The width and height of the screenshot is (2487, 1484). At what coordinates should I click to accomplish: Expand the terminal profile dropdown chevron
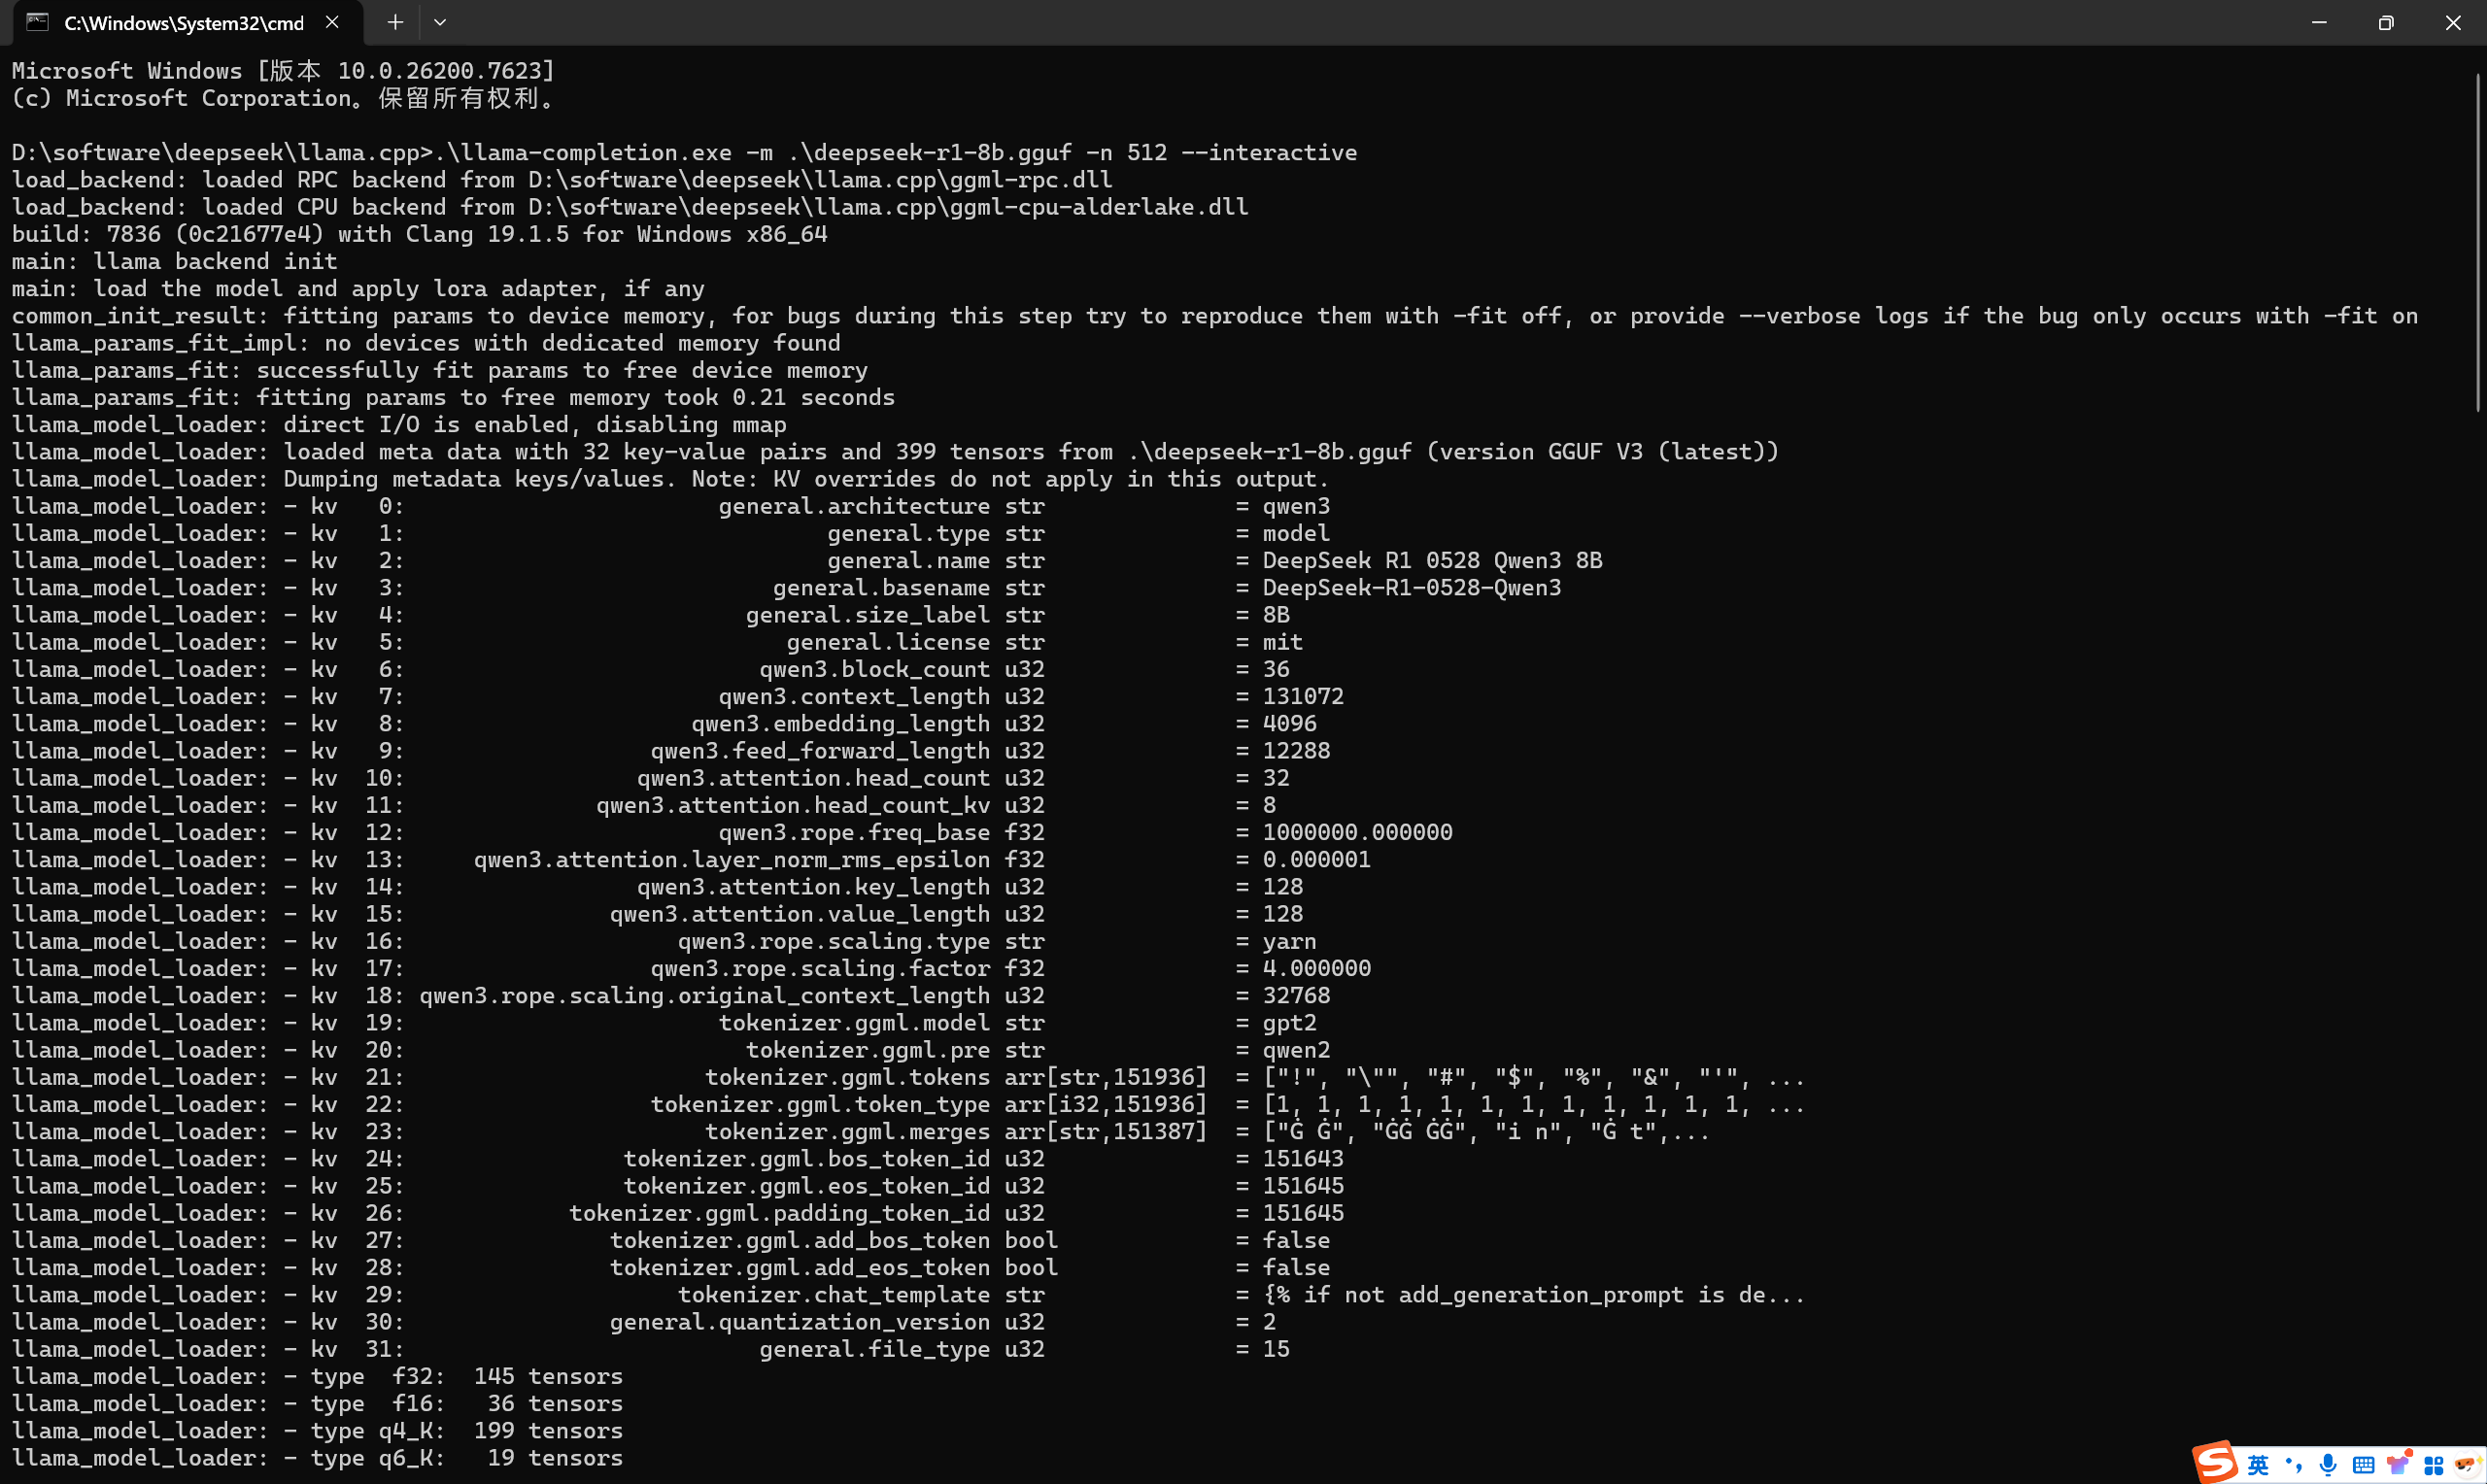tap(440, 22)
